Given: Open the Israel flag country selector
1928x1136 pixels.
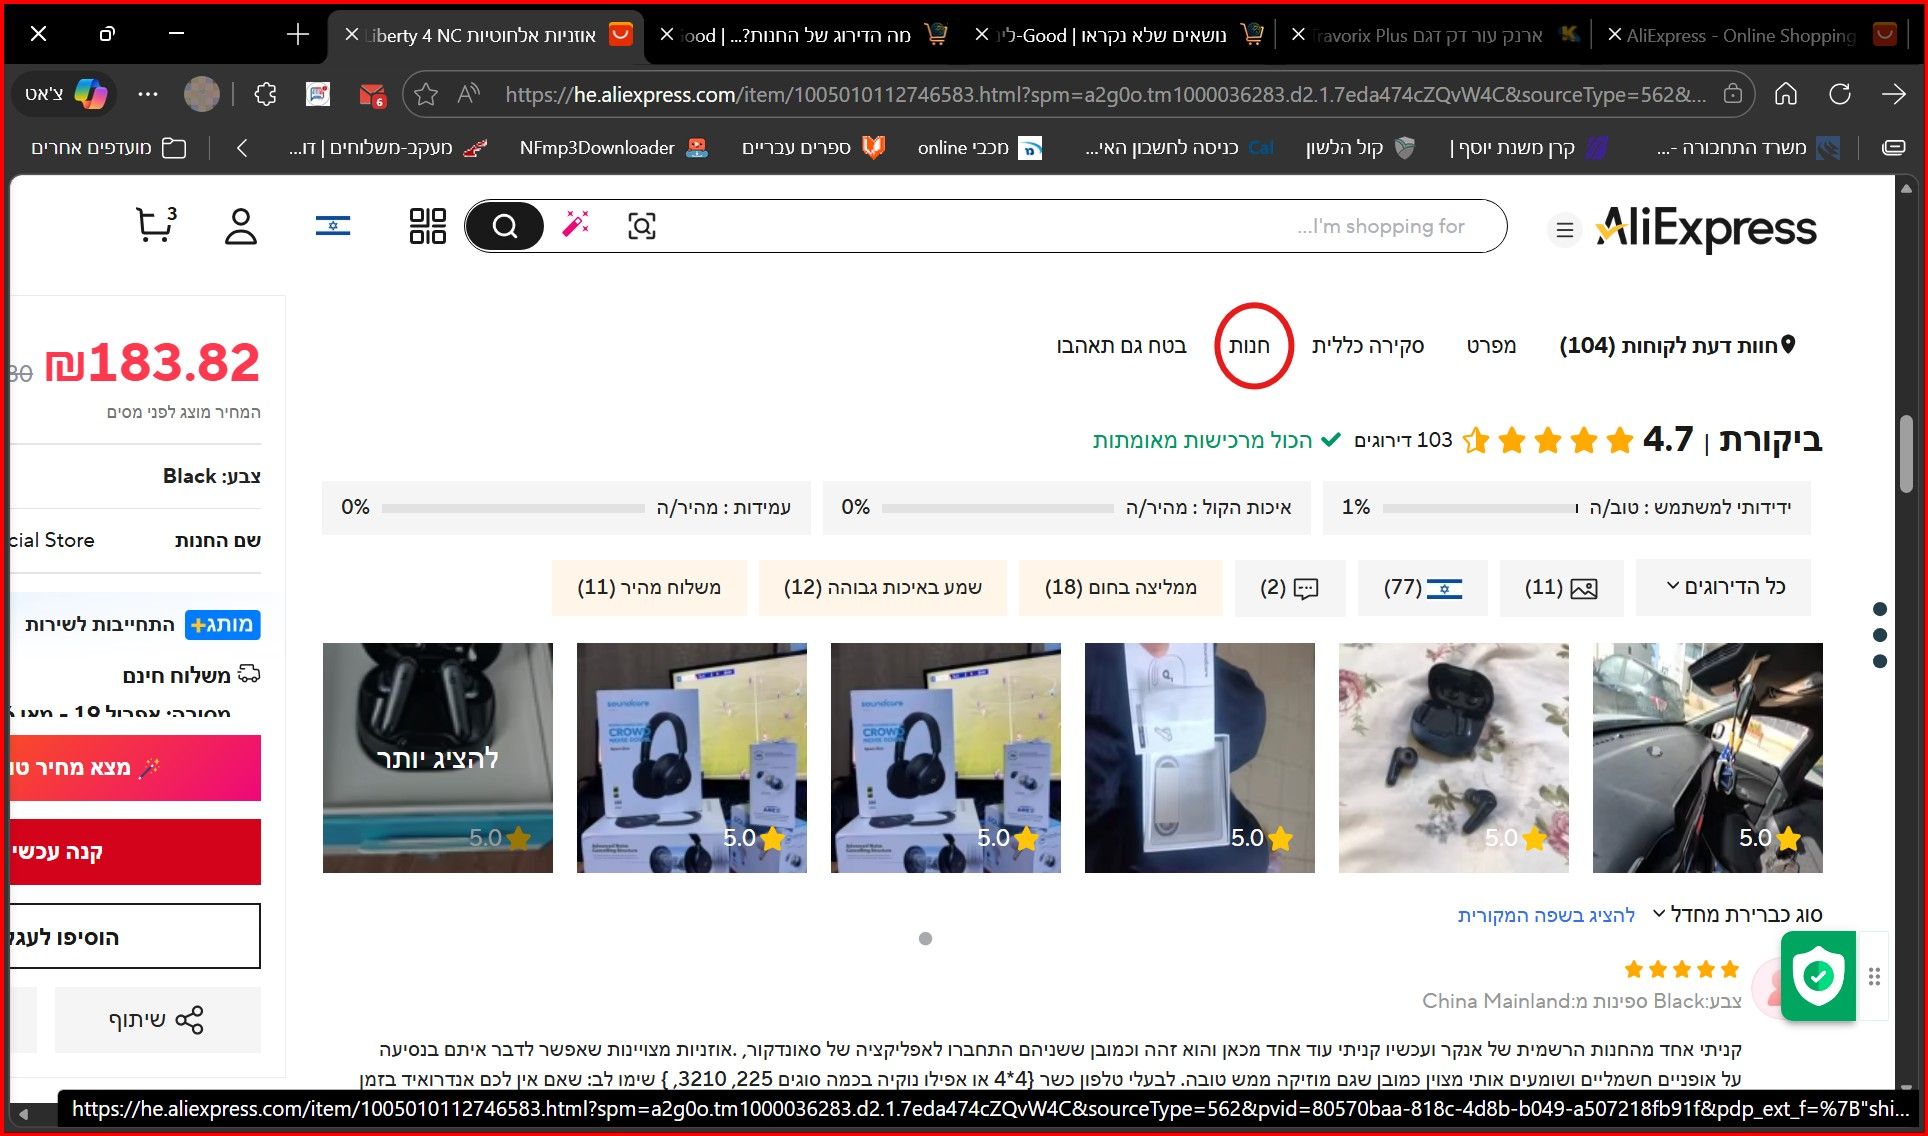Looking at the screenshot, I should [x=333, y=226].
